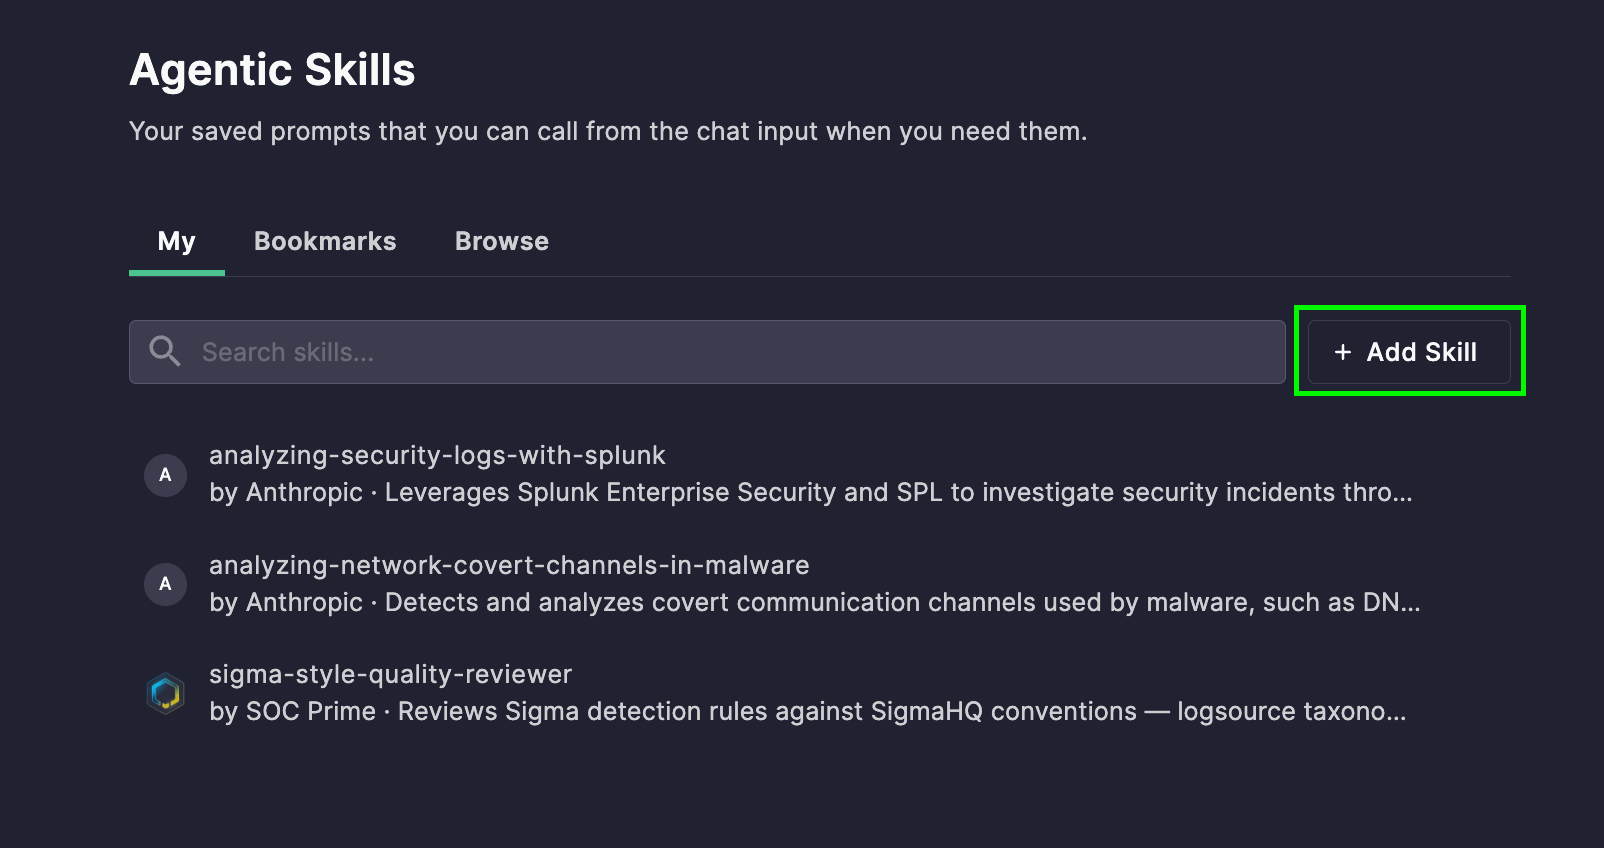Click the covert communication channels description text
The width and height of the screenshot is (1604, 848).
pos(903,602)
